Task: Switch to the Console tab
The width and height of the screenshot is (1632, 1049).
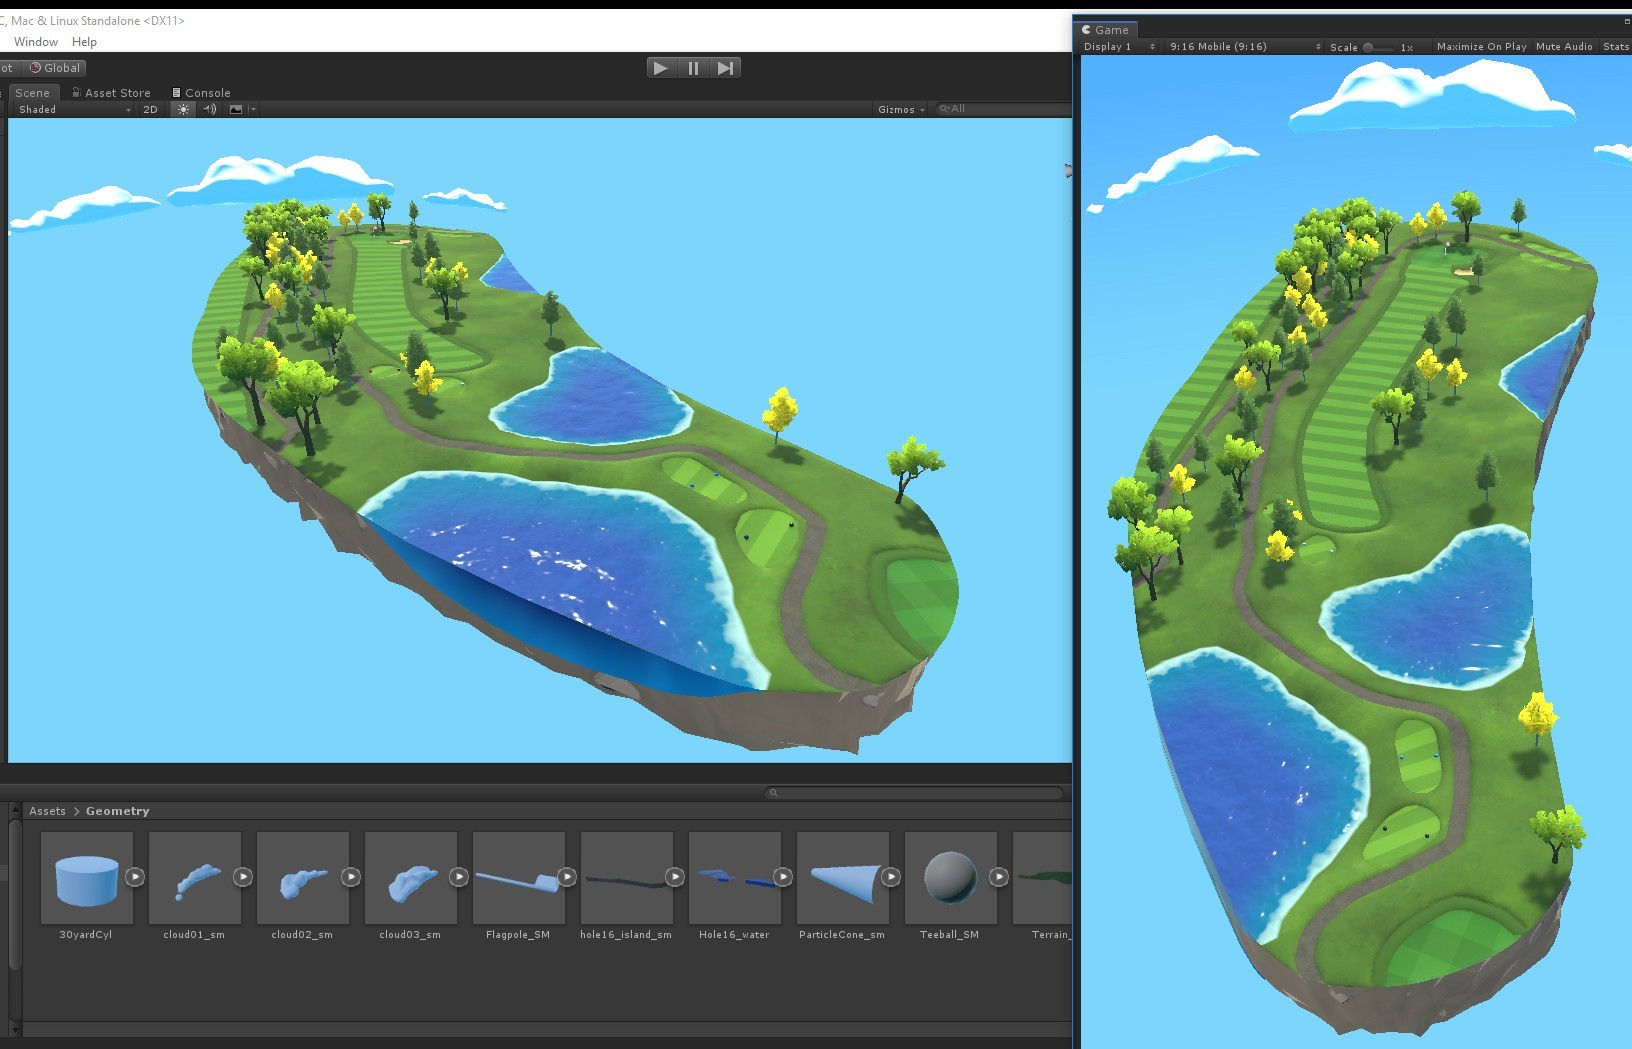Action: tap(201, 92)
